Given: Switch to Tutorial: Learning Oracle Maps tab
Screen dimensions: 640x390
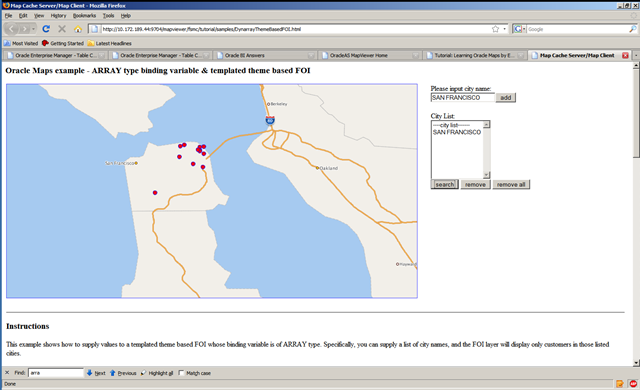Looking at the screenshot, I should click(475, 55).
